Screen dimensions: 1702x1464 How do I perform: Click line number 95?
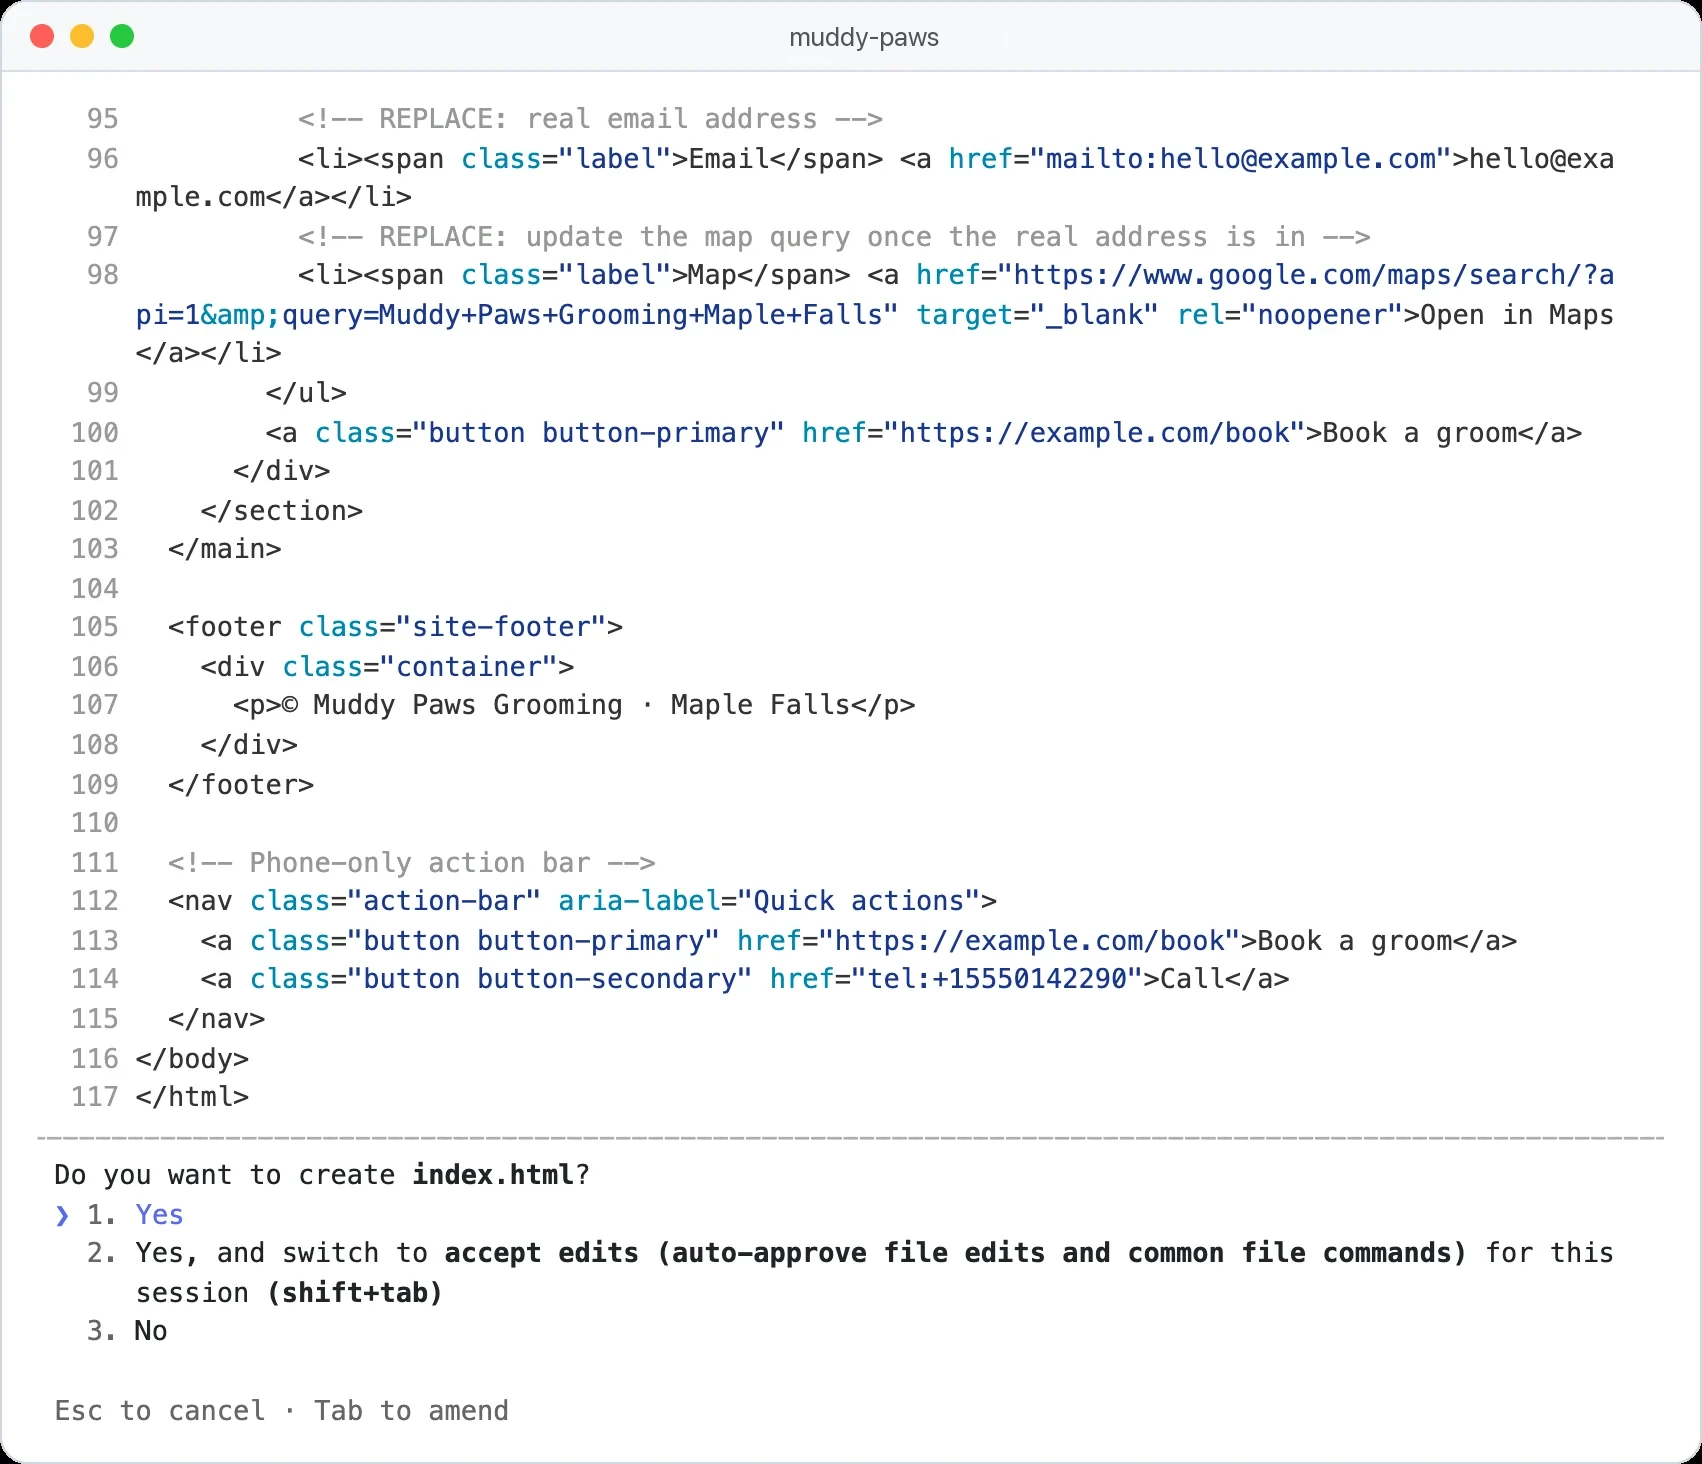pyautogui.click(x=102, y=119)
